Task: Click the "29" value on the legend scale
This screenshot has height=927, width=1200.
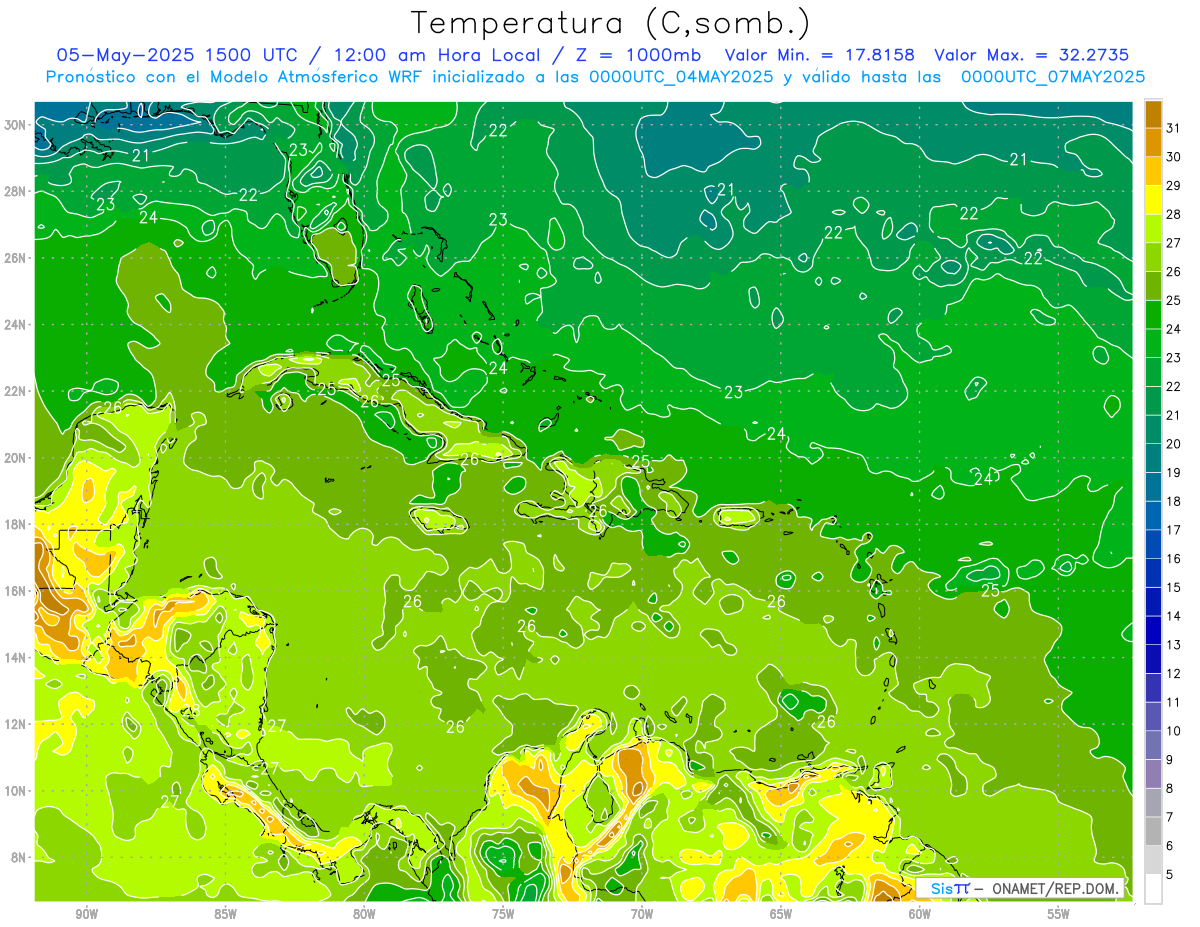Action: coord(1173,186)
